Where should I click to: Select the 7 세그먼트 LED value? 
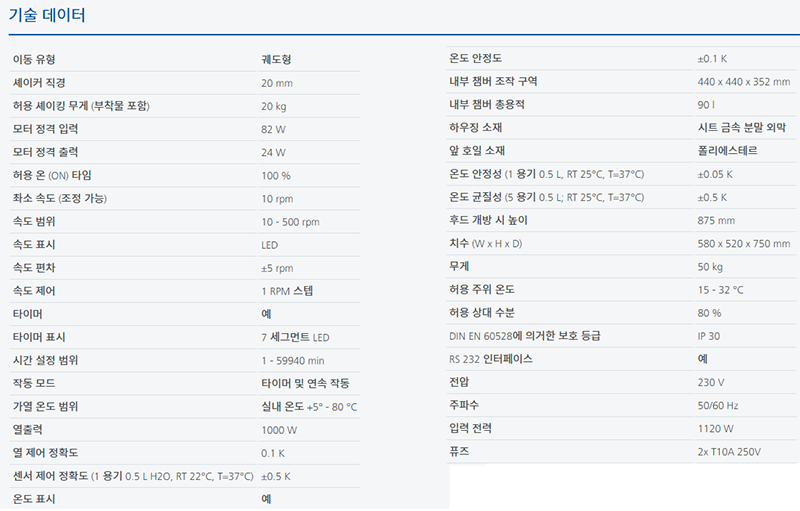pyautogui.click(x=296, y=337)
